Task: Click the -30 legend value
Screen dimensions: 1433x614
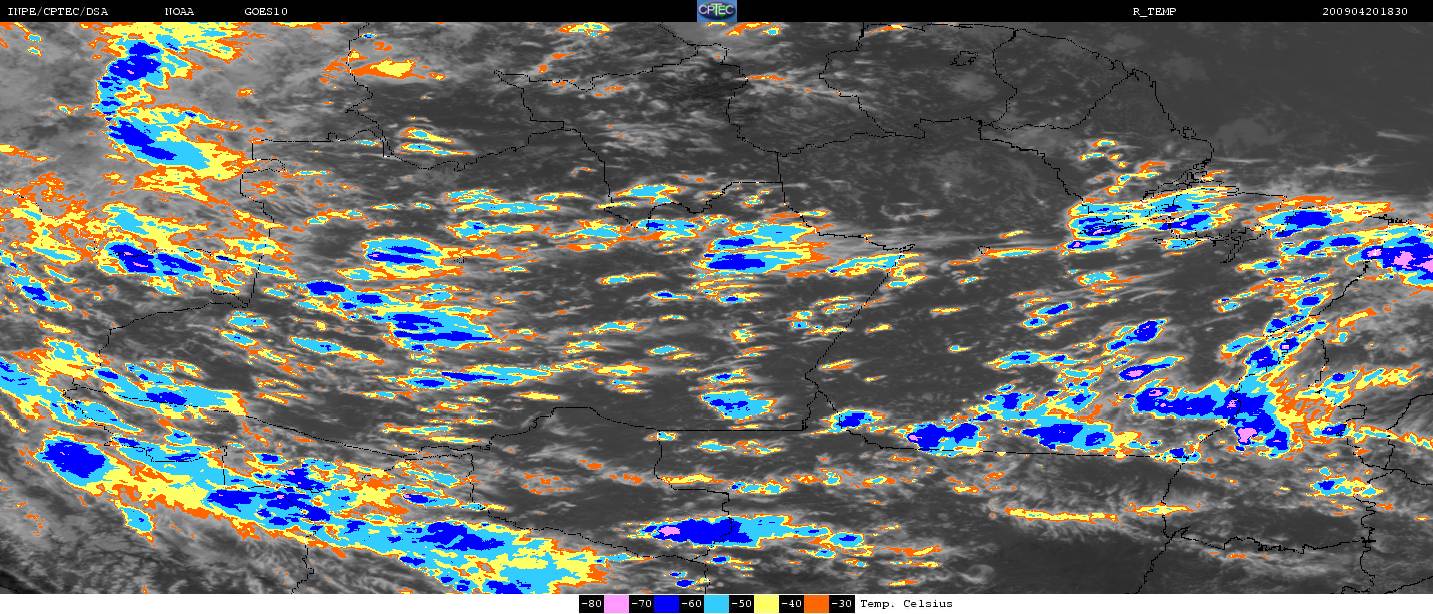Action: 842,604
